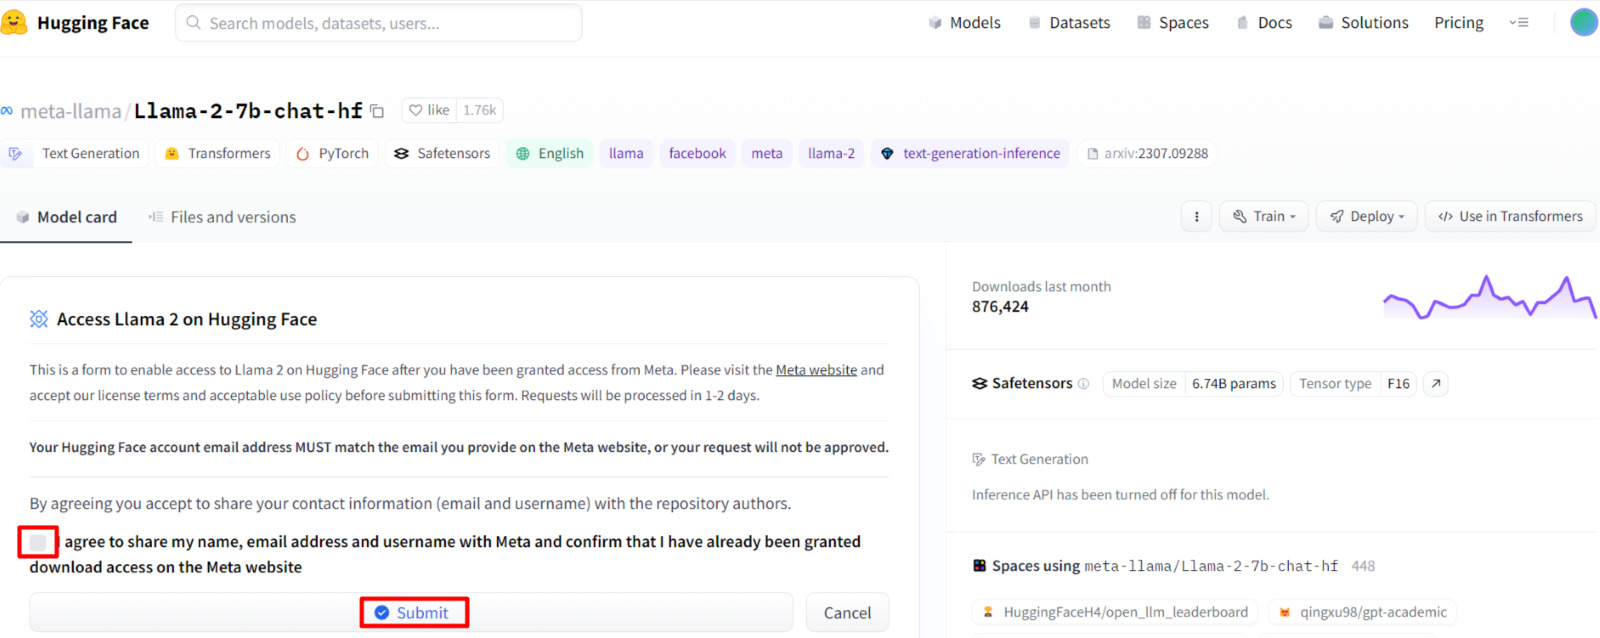This screenshot has width=1600, height=638.
Task: Check the agree to share information checkbox
Action: [x=38, y=542]
